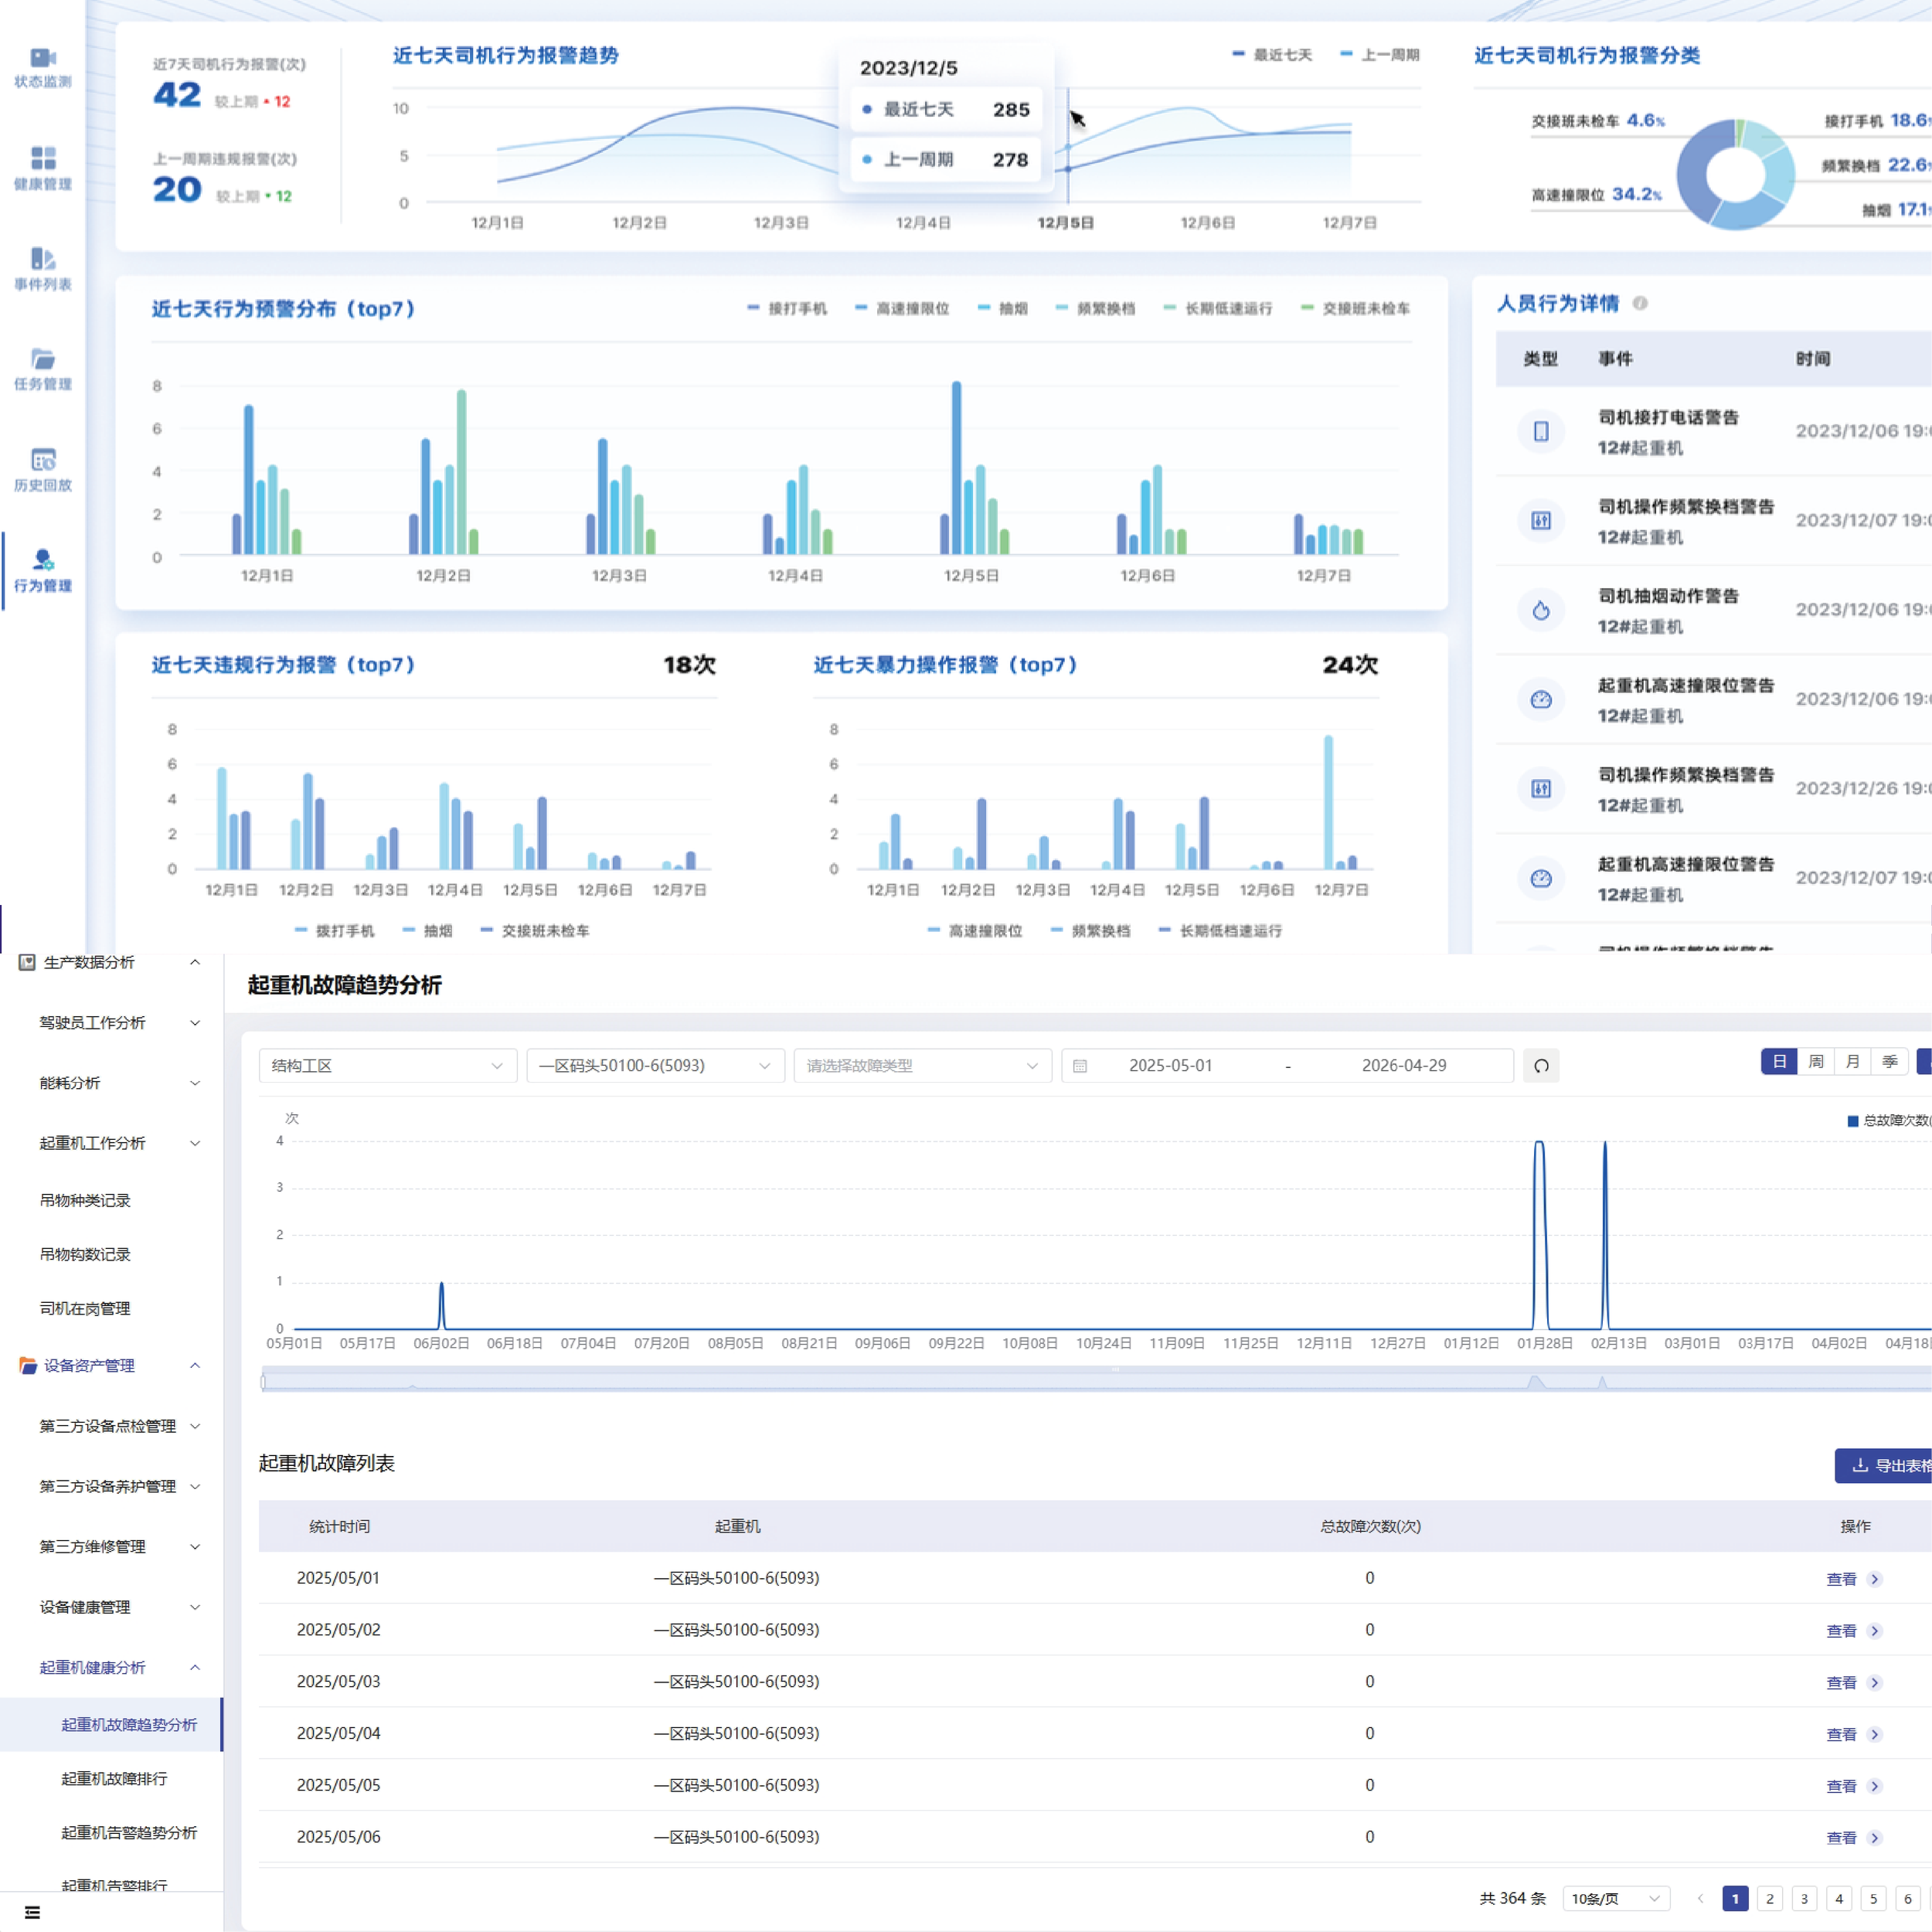Switch granularity to 季
This screenshot has height=1932, width=1932.
(1890, 1062)
